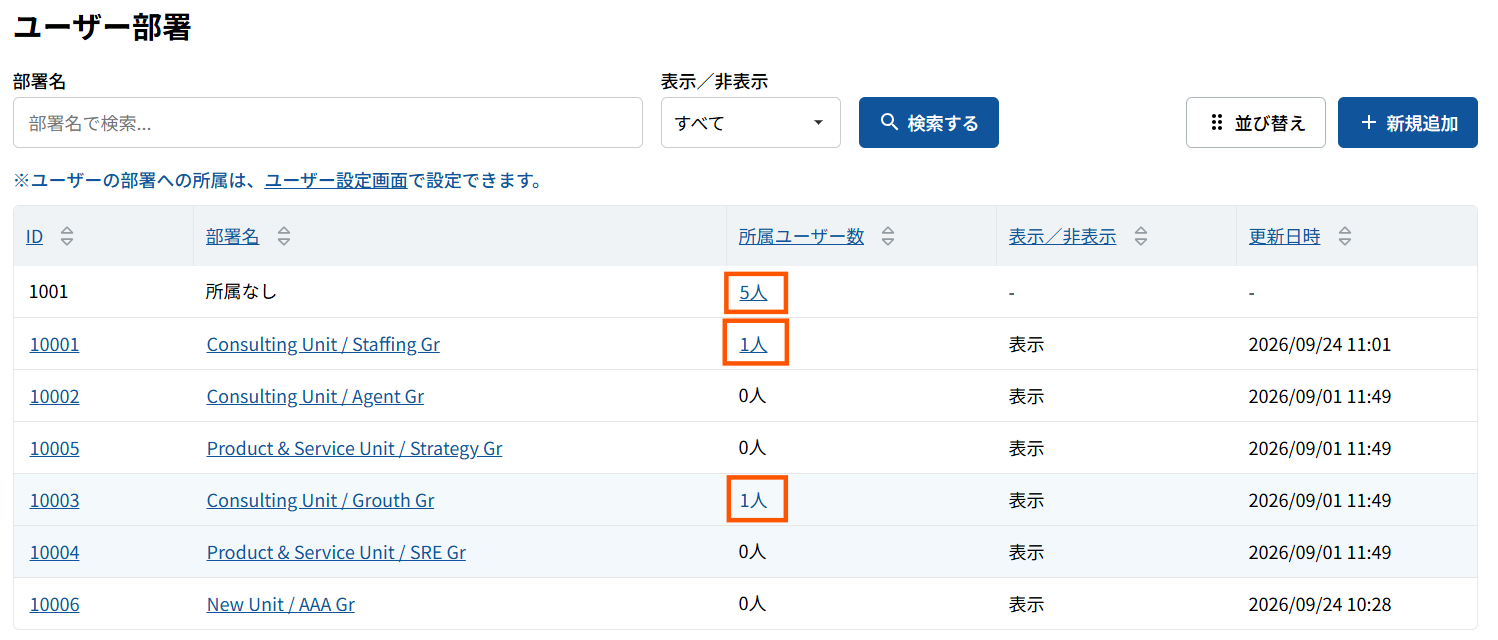Open the ユーザー設定画面 link
This screenshot has width=1498, height=640.
pos(336,181)
